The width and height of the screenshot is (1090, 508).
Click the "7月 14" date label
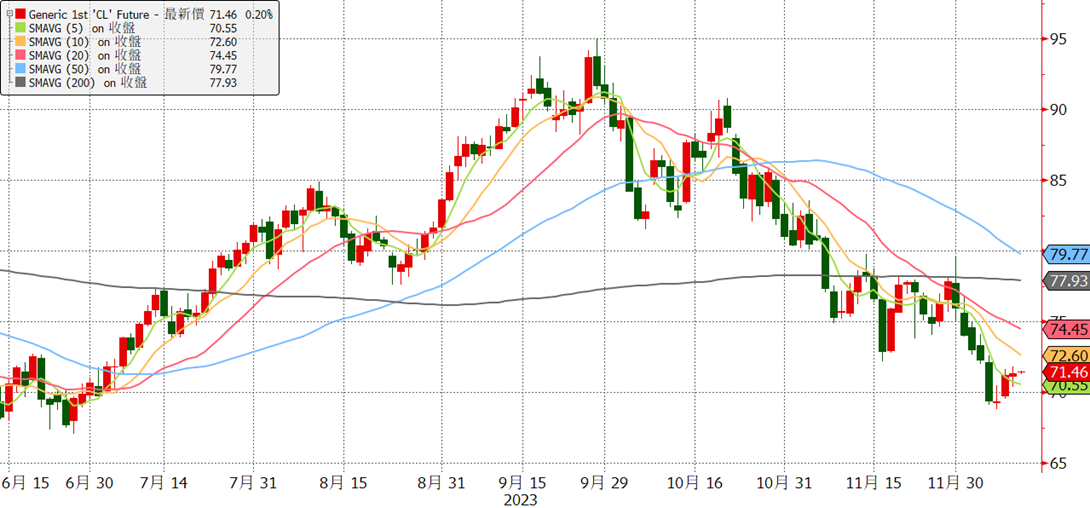[x=165, y=482]
